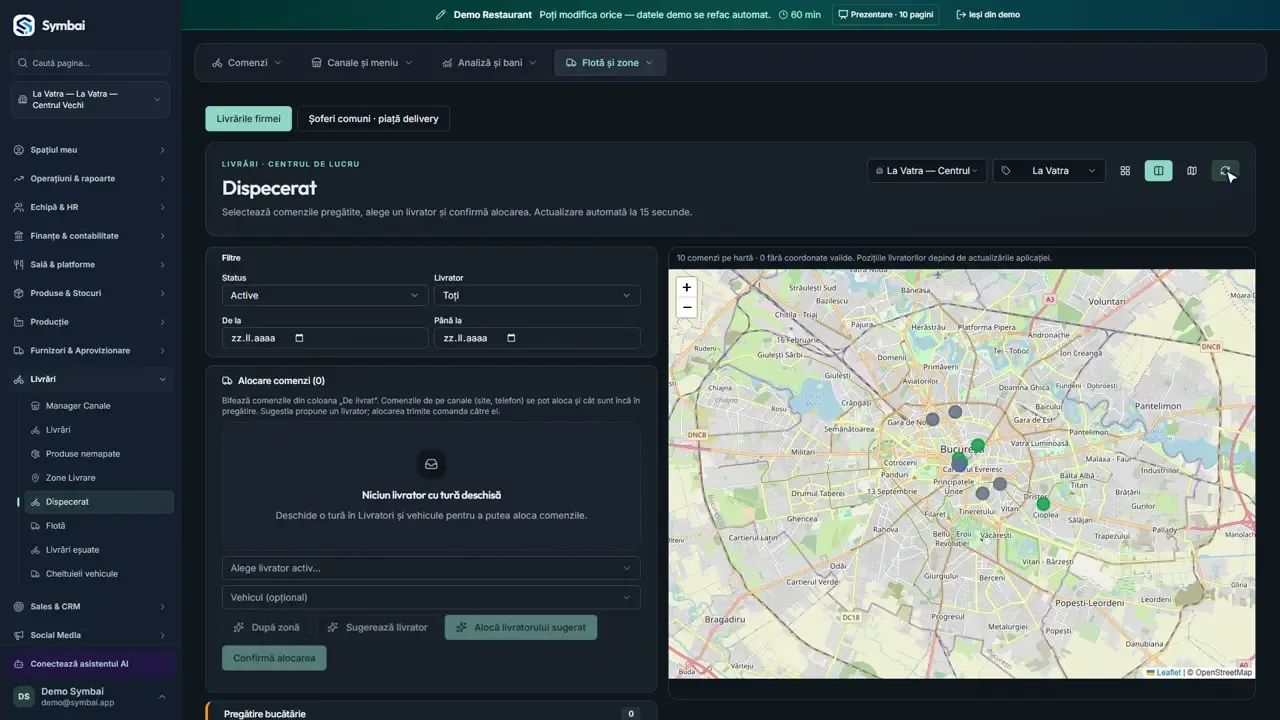1280x720 pixels.
Task: Click the green courier marker near Dristor
Action: 1043,504
